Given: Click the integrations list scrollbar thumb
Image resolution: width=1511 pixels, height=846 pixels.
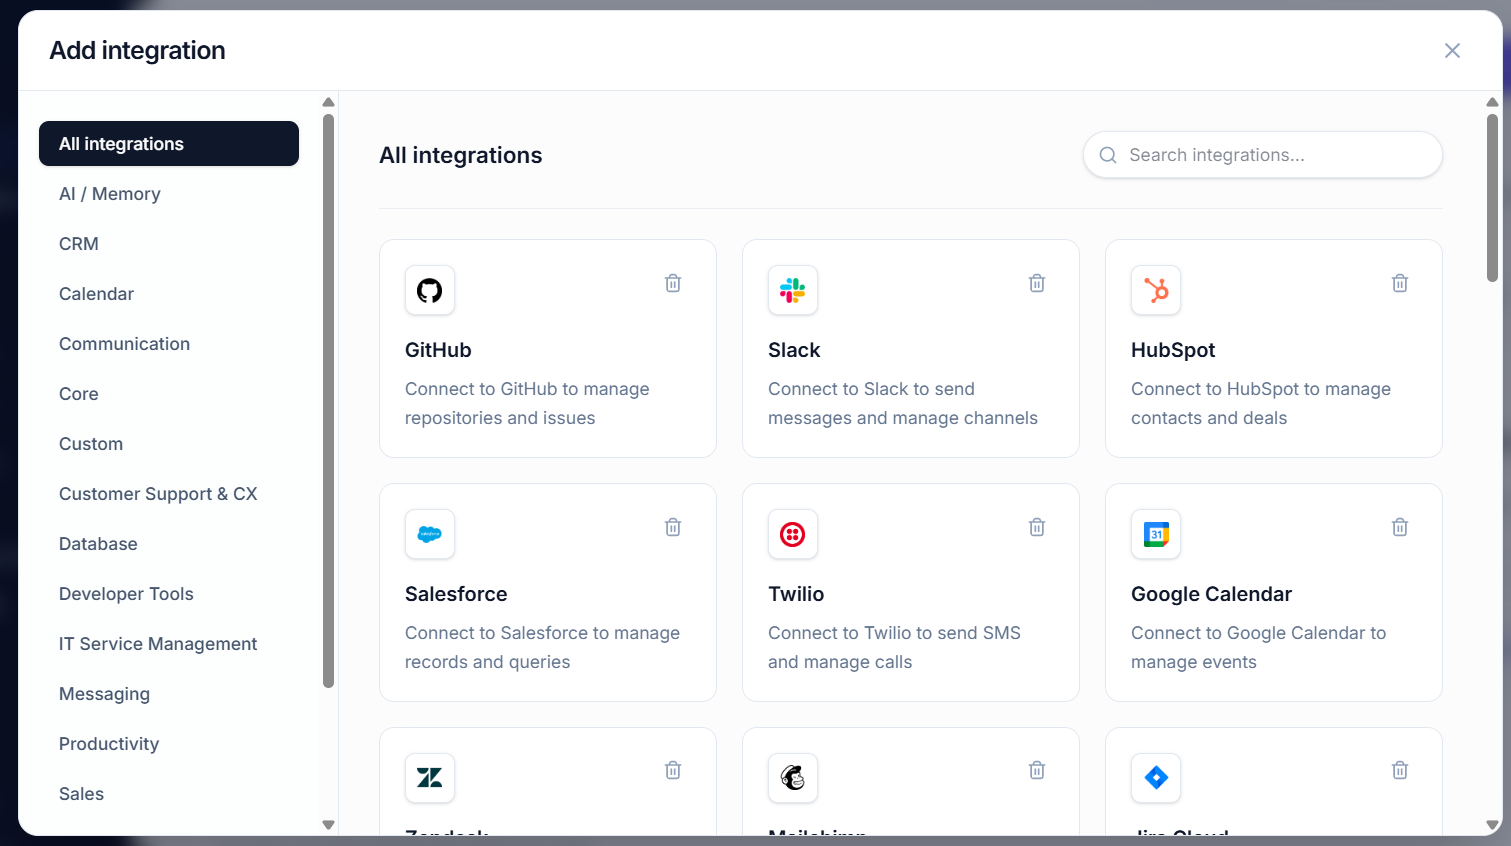Looking at the screenshot, I should [x=1492, y=197].
